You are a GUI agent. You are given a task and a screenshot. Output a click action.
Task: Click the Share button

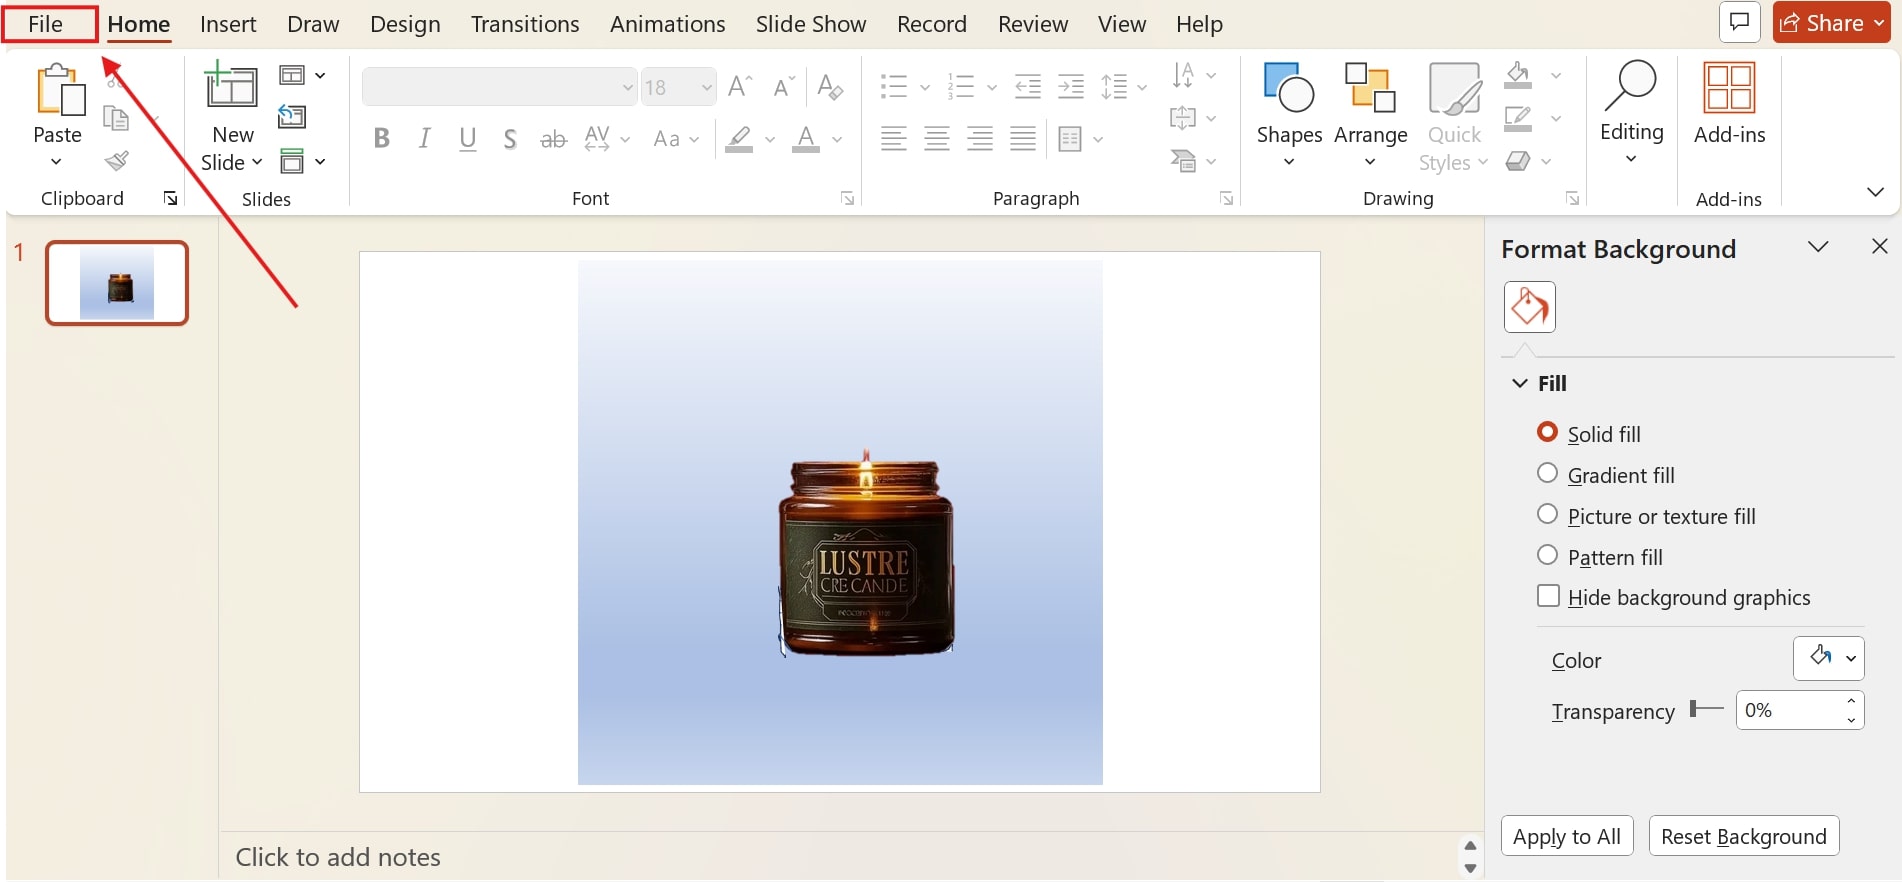(x=1831, y=22)
